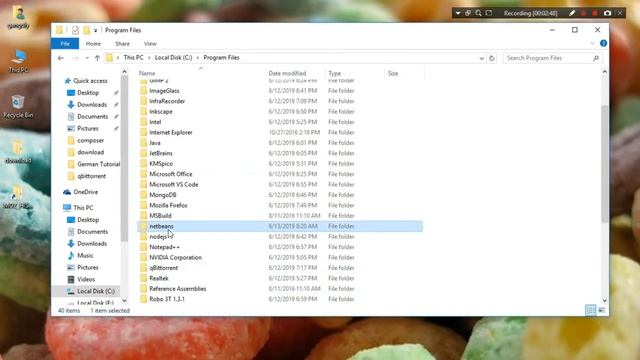This screenshot has height=360, width=640.
Task: Open pinned Desktop under Quick access
Action: [88, 93]
